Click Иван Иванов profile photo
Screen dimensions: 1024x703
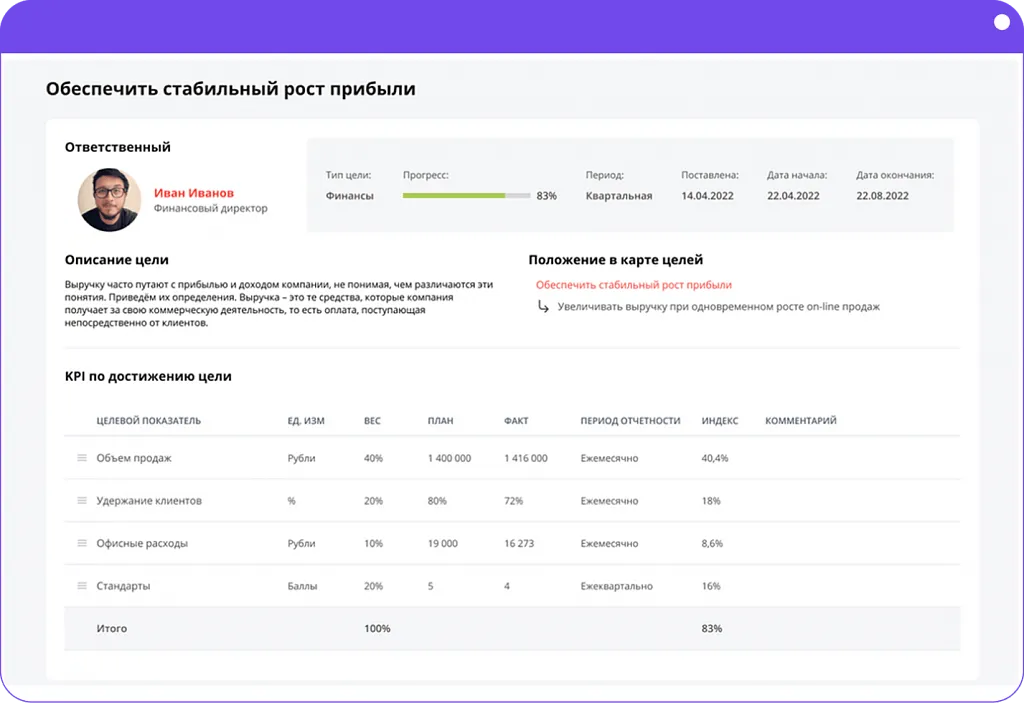point(108,200)
